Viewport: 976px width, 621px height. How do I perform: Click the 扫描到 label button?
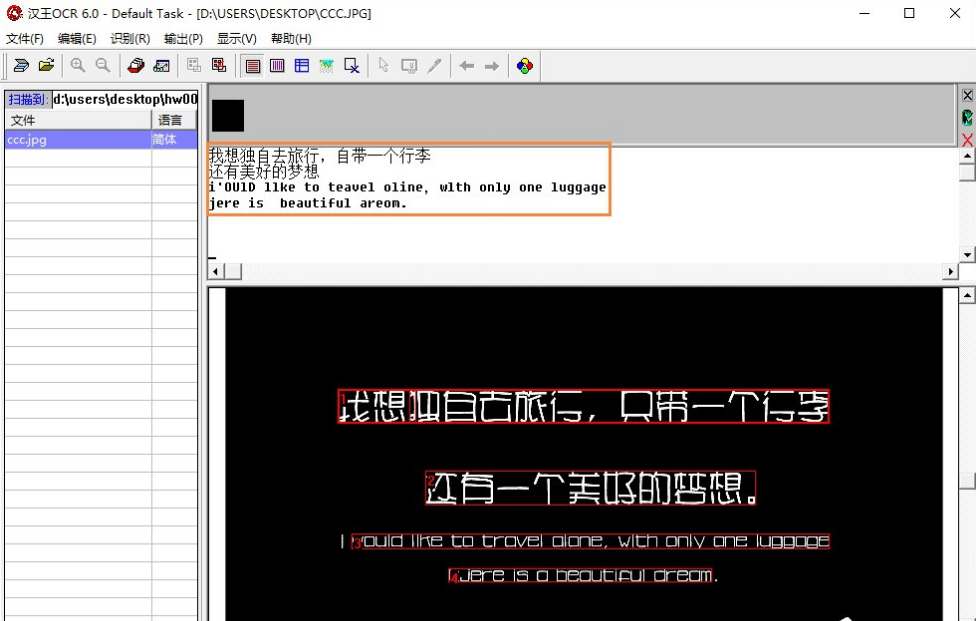(x=28, y=99)
